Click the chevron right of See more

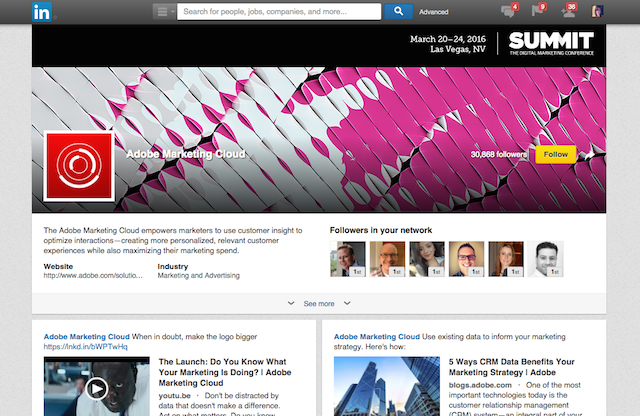(x=347, y=303)
